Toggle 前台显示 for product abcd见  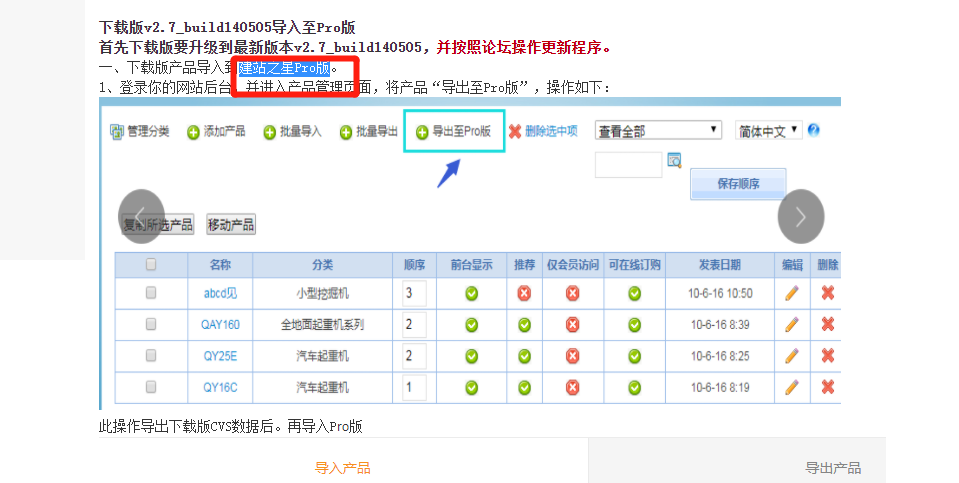coord(472,294)
